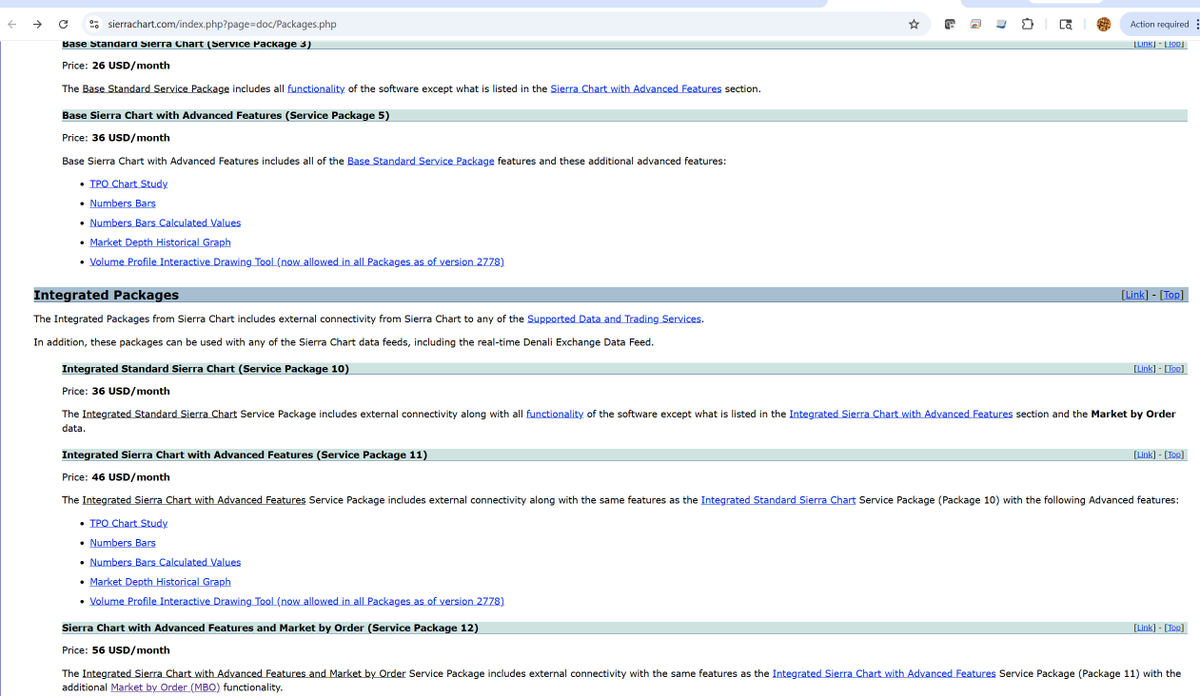Click the Integrated Packages section heading
1200x696 pixels.
pos(106,295)
